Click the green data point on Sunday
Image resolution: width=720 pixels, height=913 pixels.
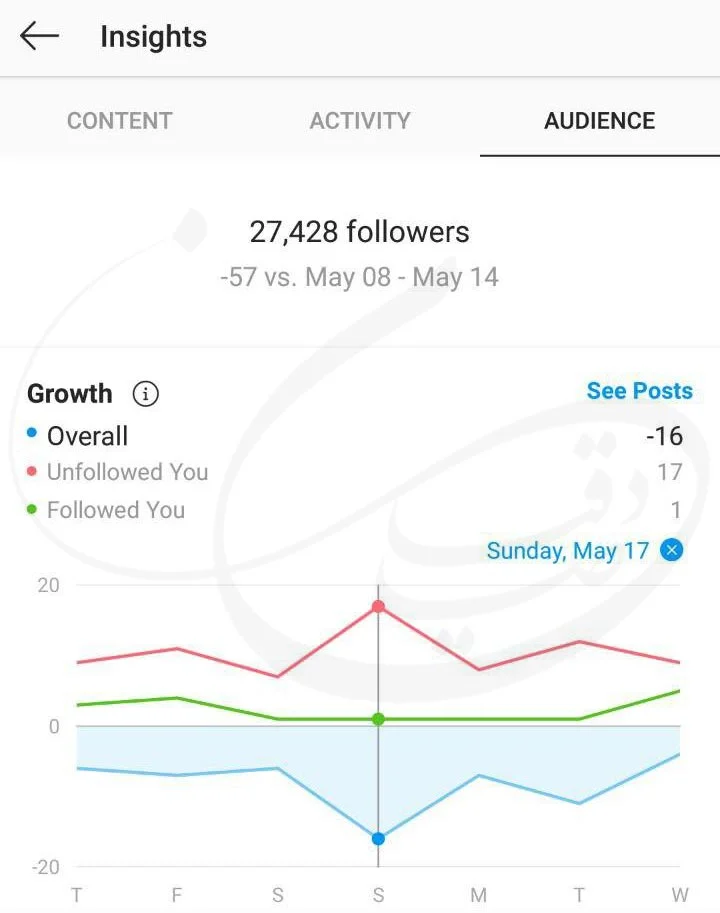click(378, 719)
